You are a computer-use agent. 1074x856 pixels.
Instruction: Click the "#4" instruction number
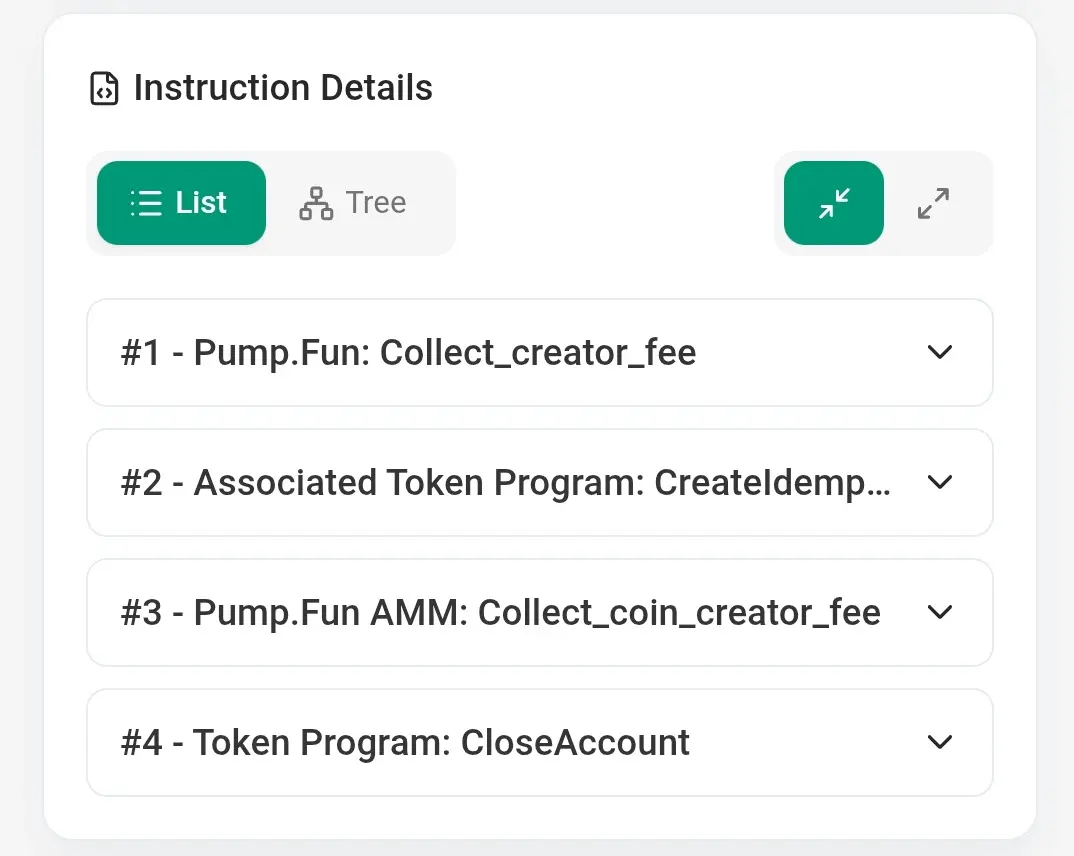[141, 742]
